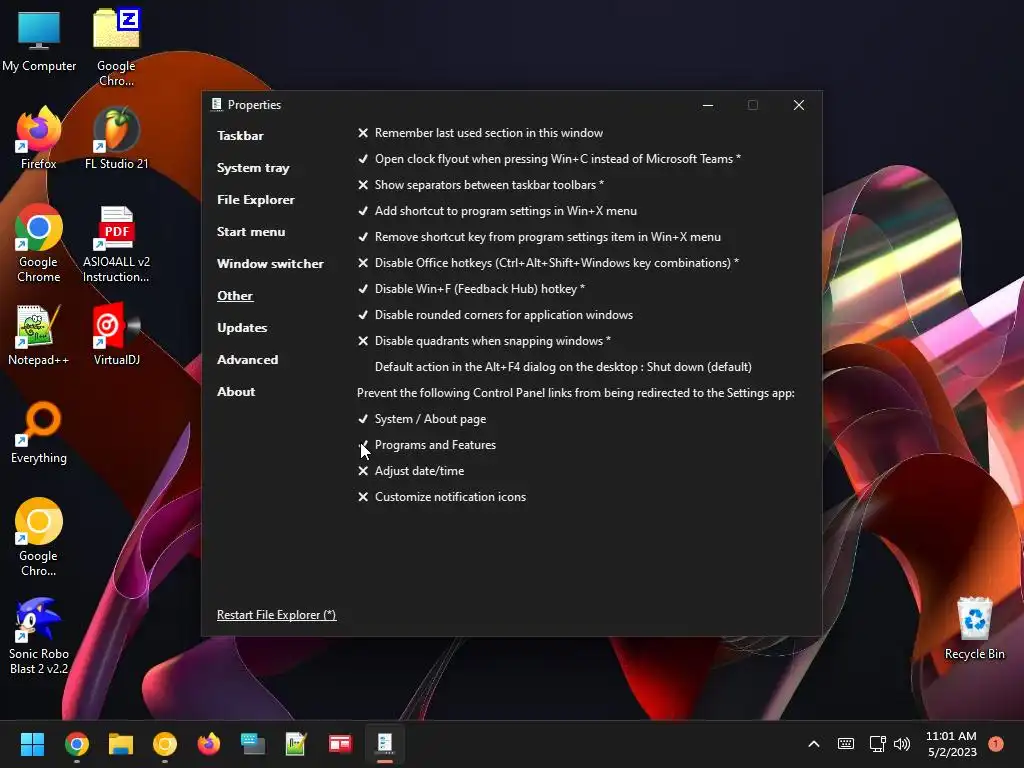Open Chrome Canary from the taskbar
This screenshot has width=1024, height=768.
point(165,744)
